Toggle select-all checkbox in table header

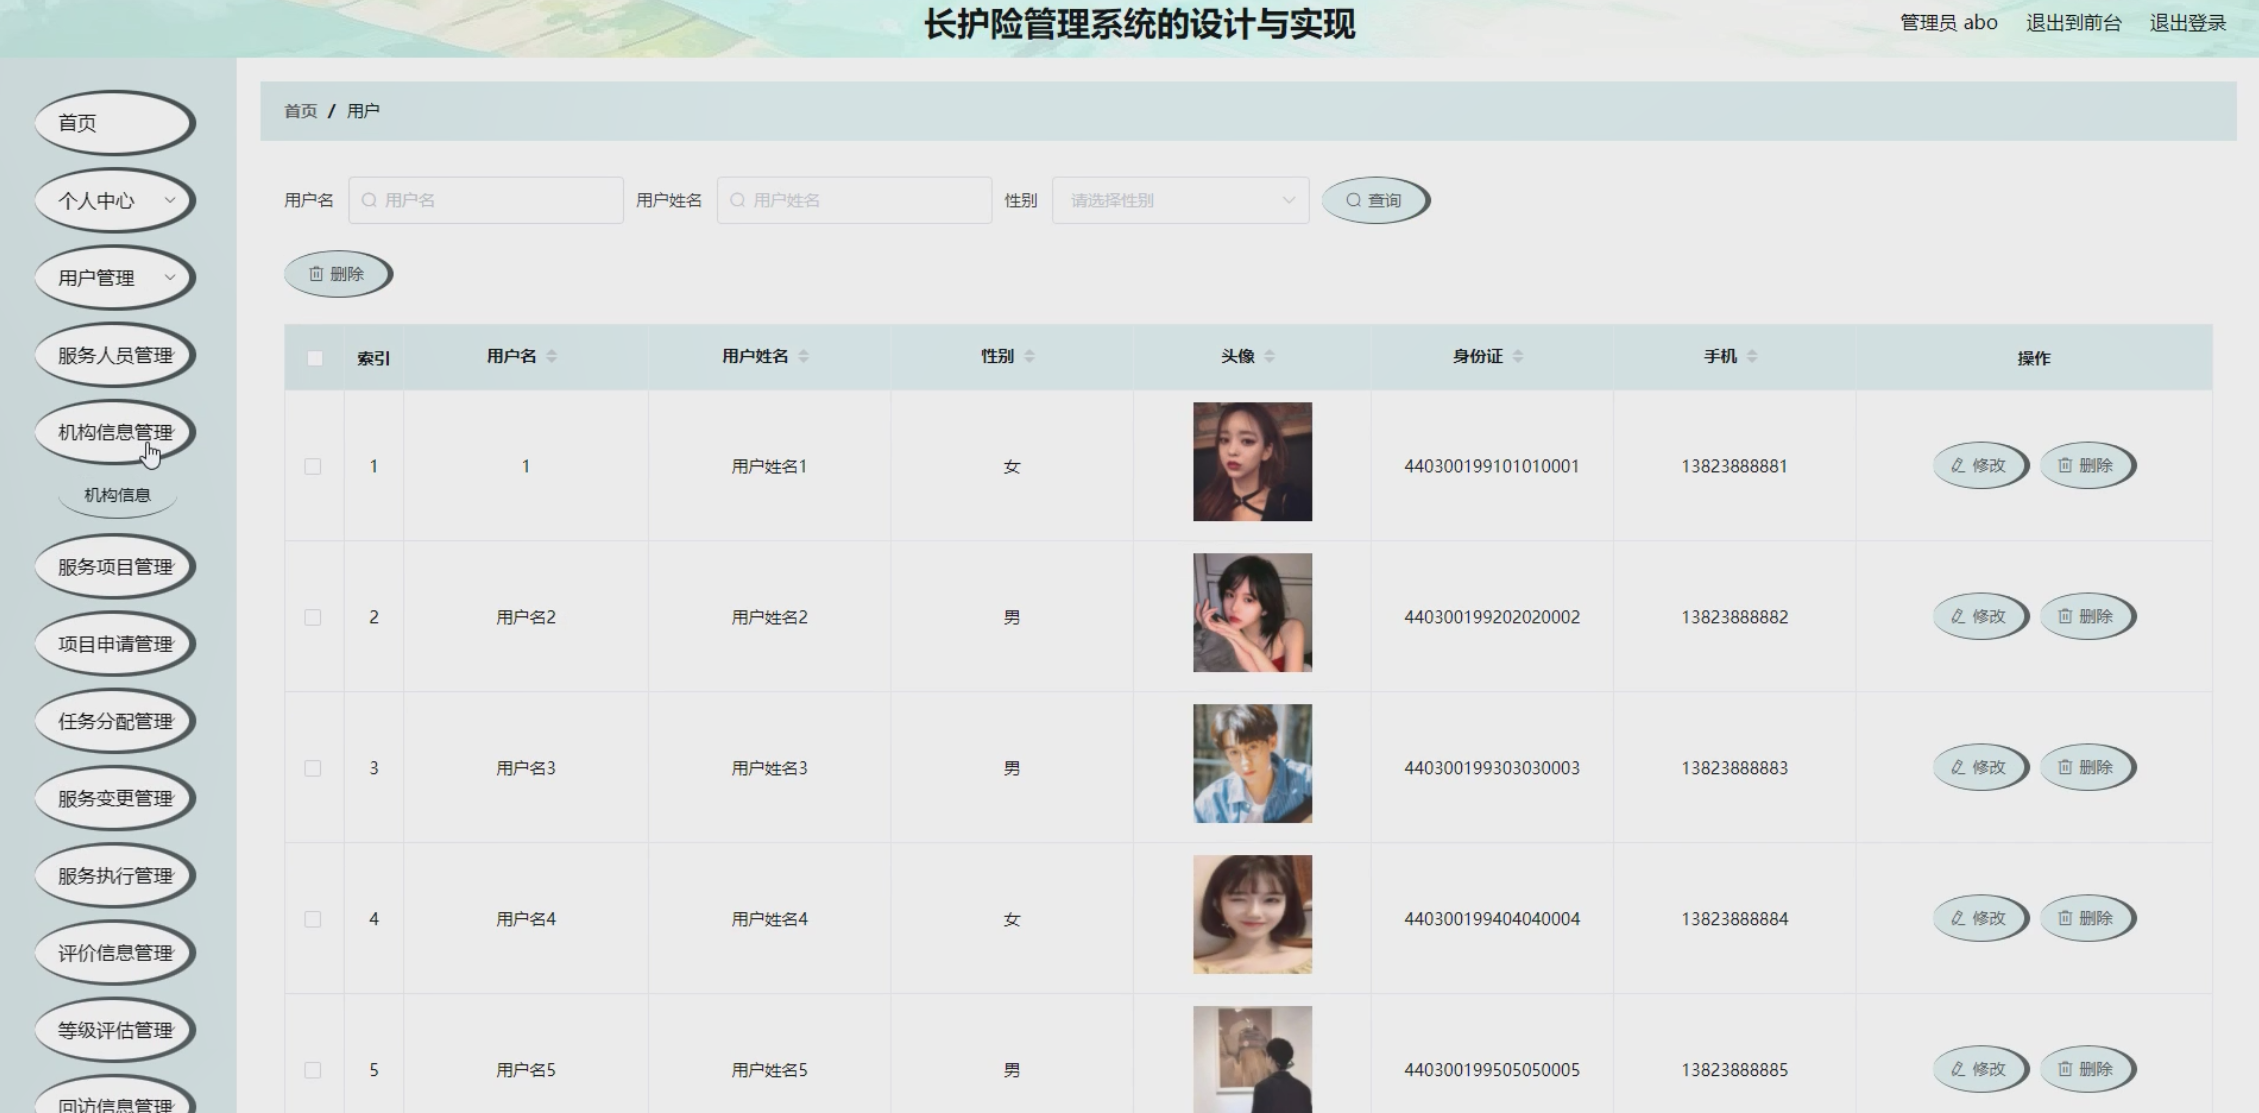[315, 358]
